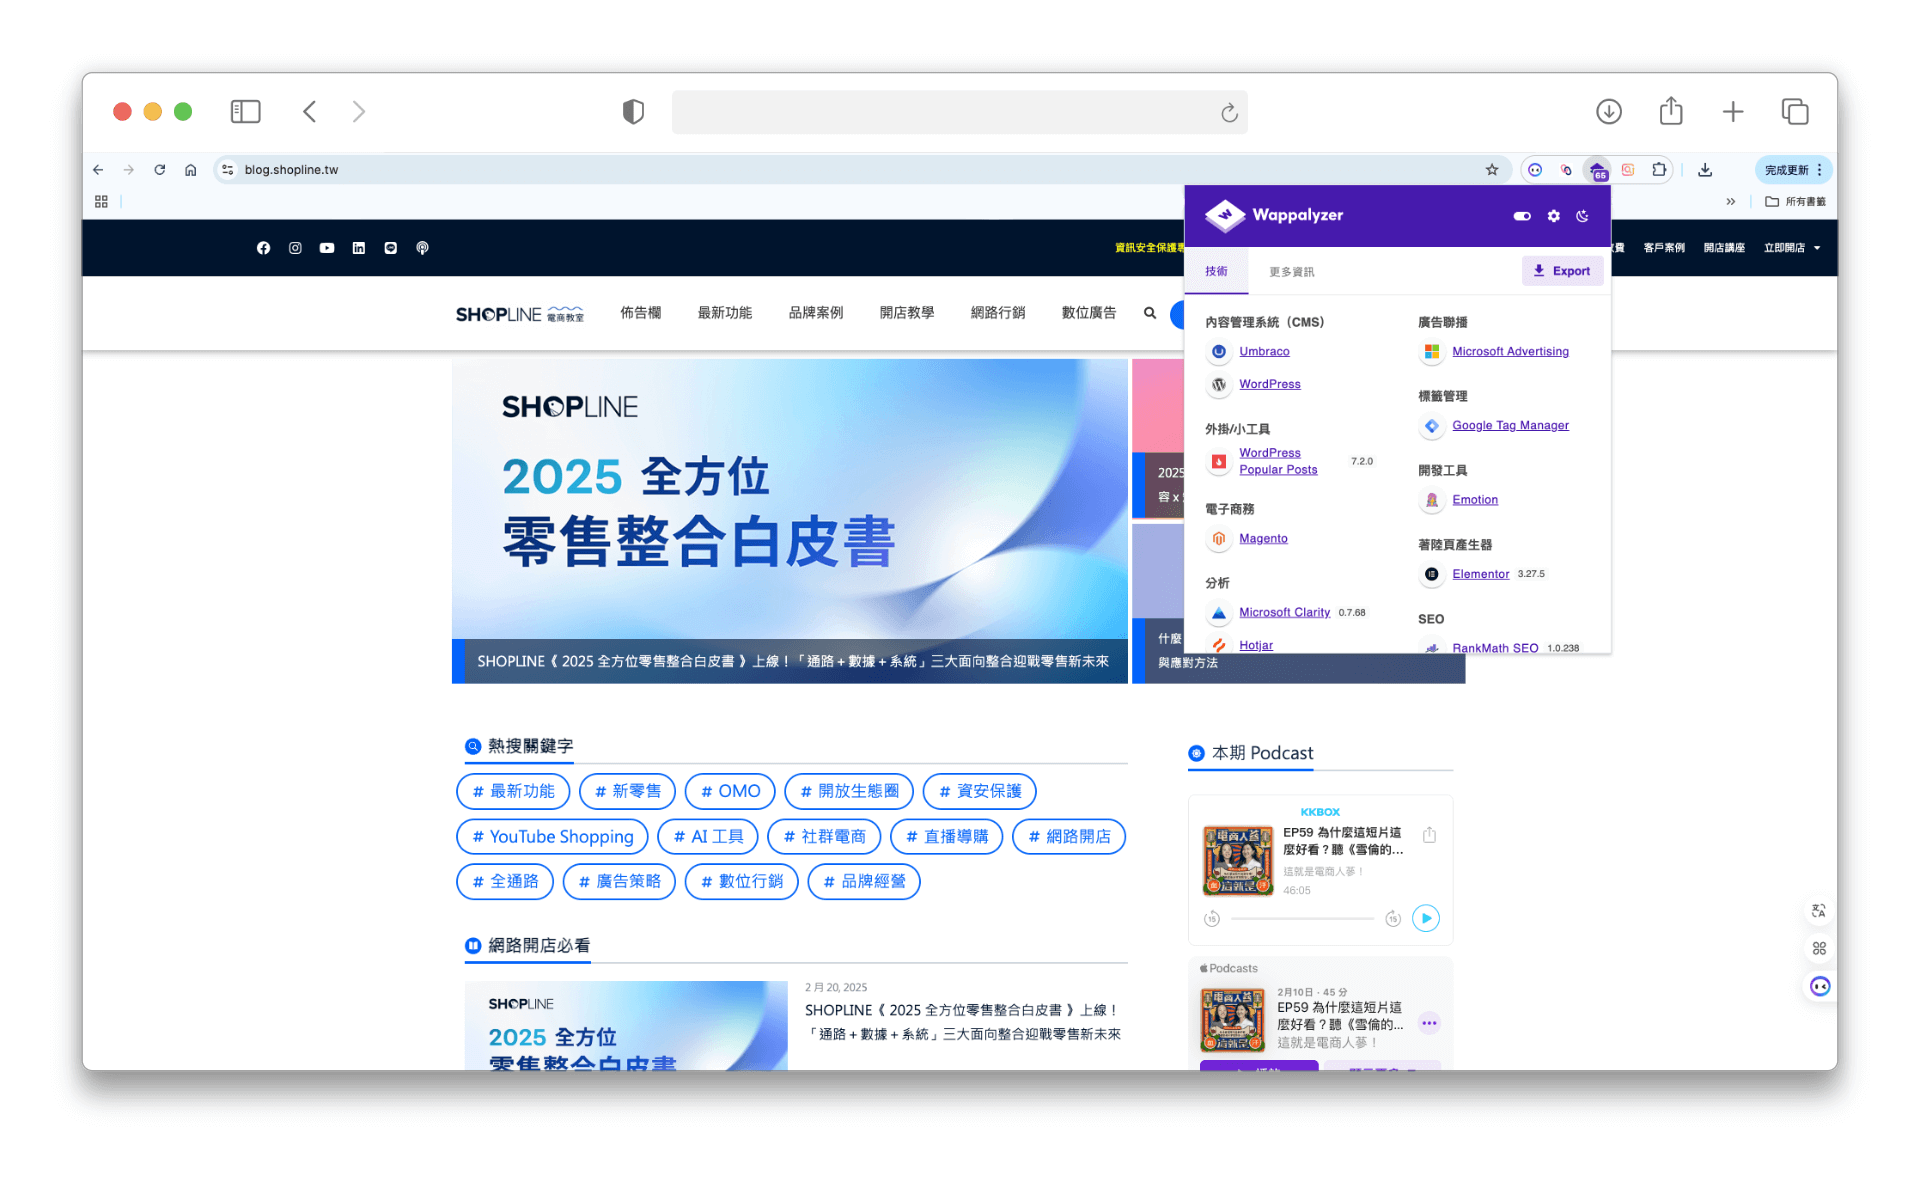This screenshot has width=1920, height=1179.
Task: Open the 品牌案例 menu item
Action: click(816, 313)
